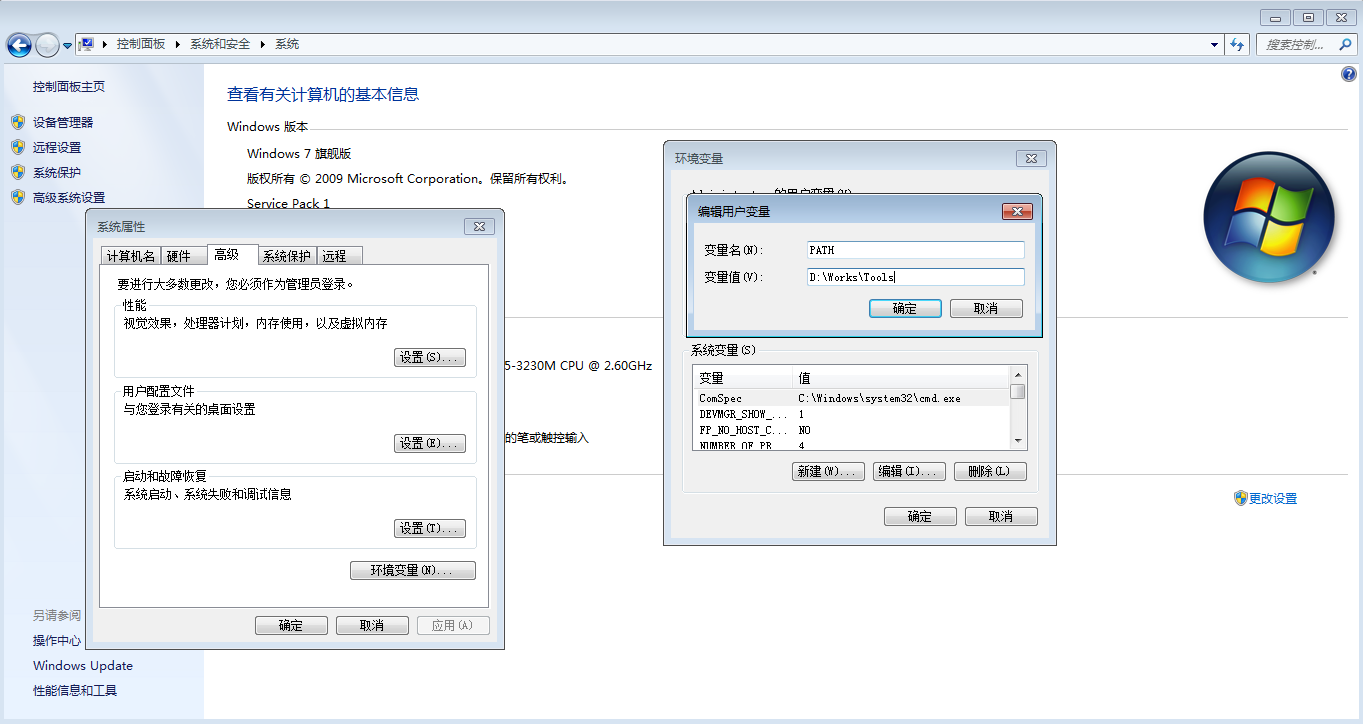Open 系统保护 link in the sidebar
Viewport: 1363px width, 724px height.
tap(57, 172)
